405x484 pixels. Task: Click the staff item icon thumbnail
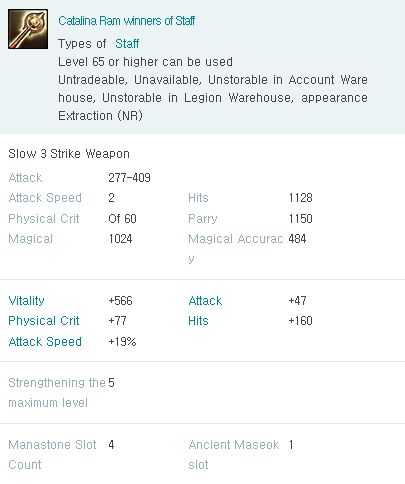(28, 29)
